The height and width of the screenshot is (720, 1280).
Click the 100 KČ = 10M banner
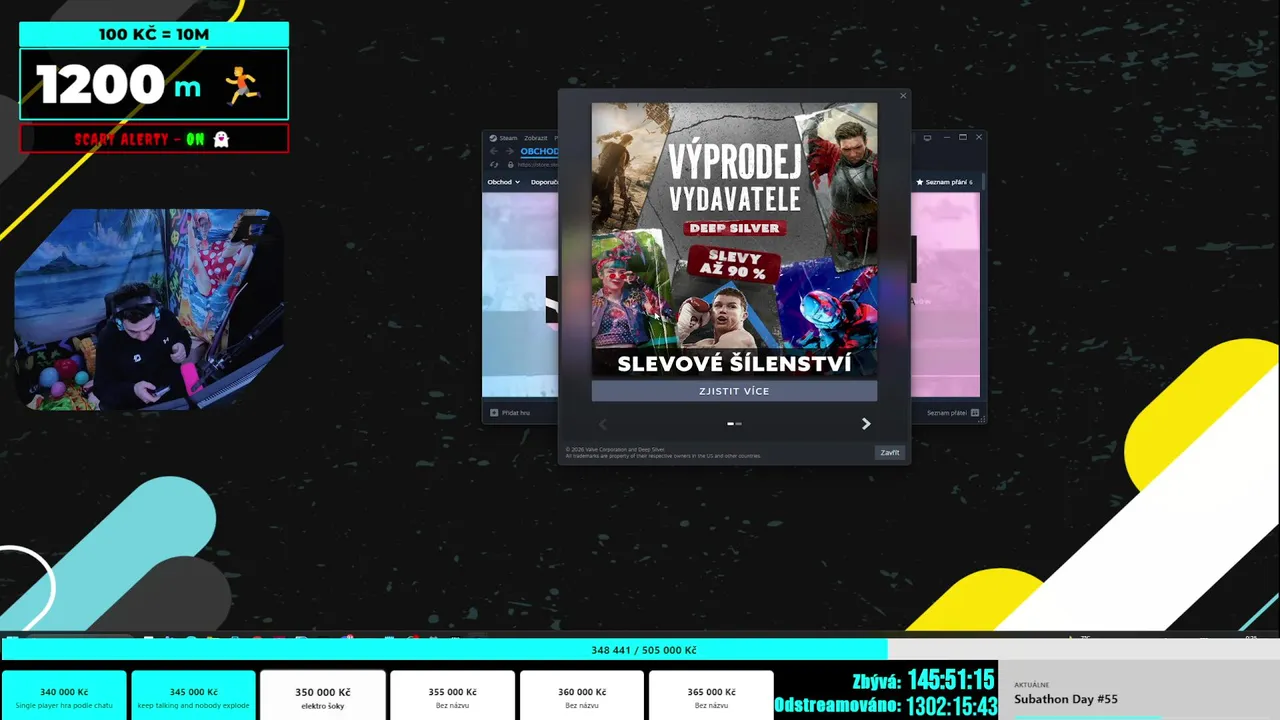coord(154,34)
